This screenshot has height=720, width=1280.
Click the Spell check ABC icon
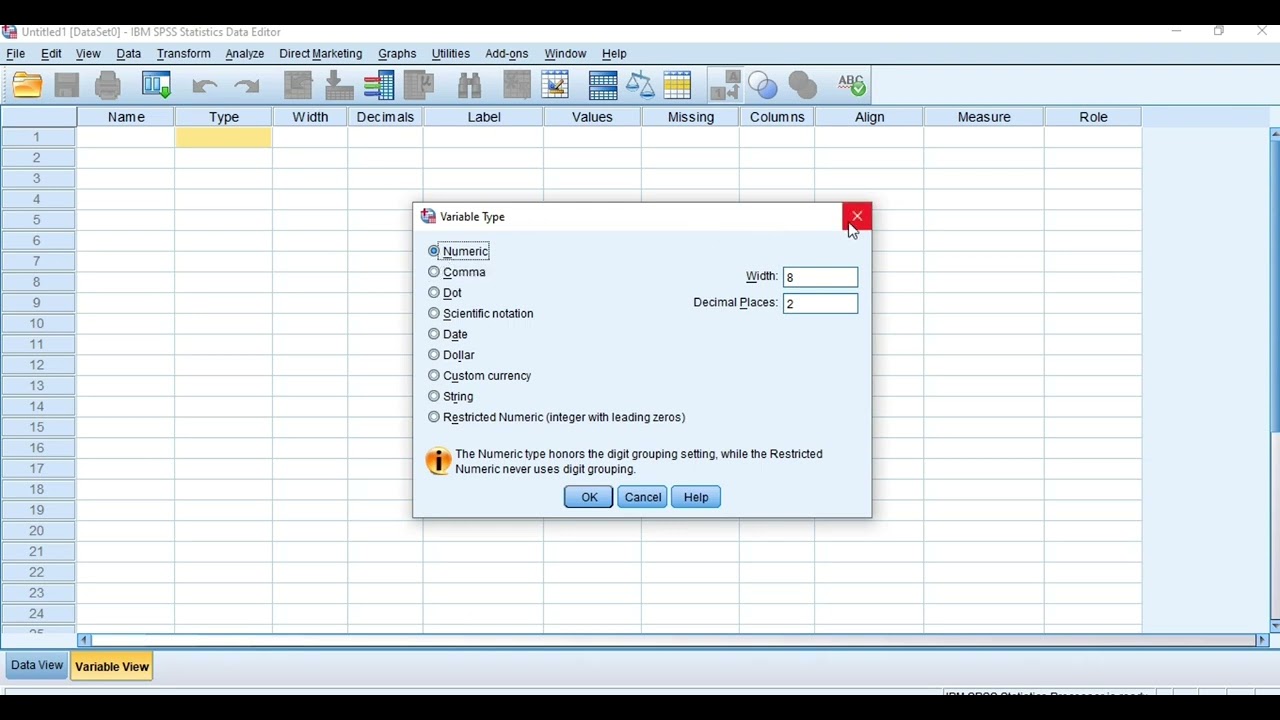coord(851,86)
